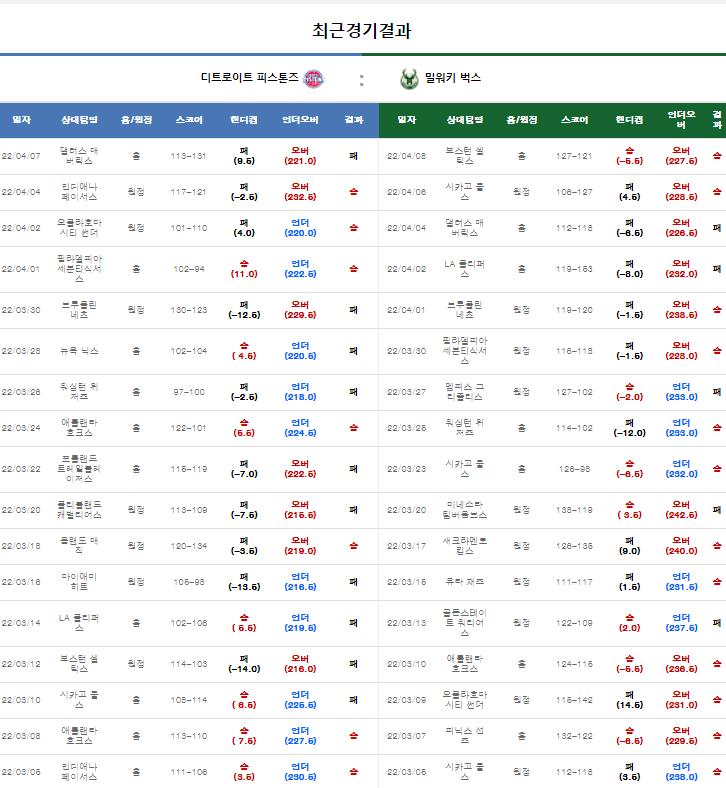Viewport: 726px width, 788px height.
Task: Click Bucks opponent 피닉스 선즈
Action: coord(464,736)
